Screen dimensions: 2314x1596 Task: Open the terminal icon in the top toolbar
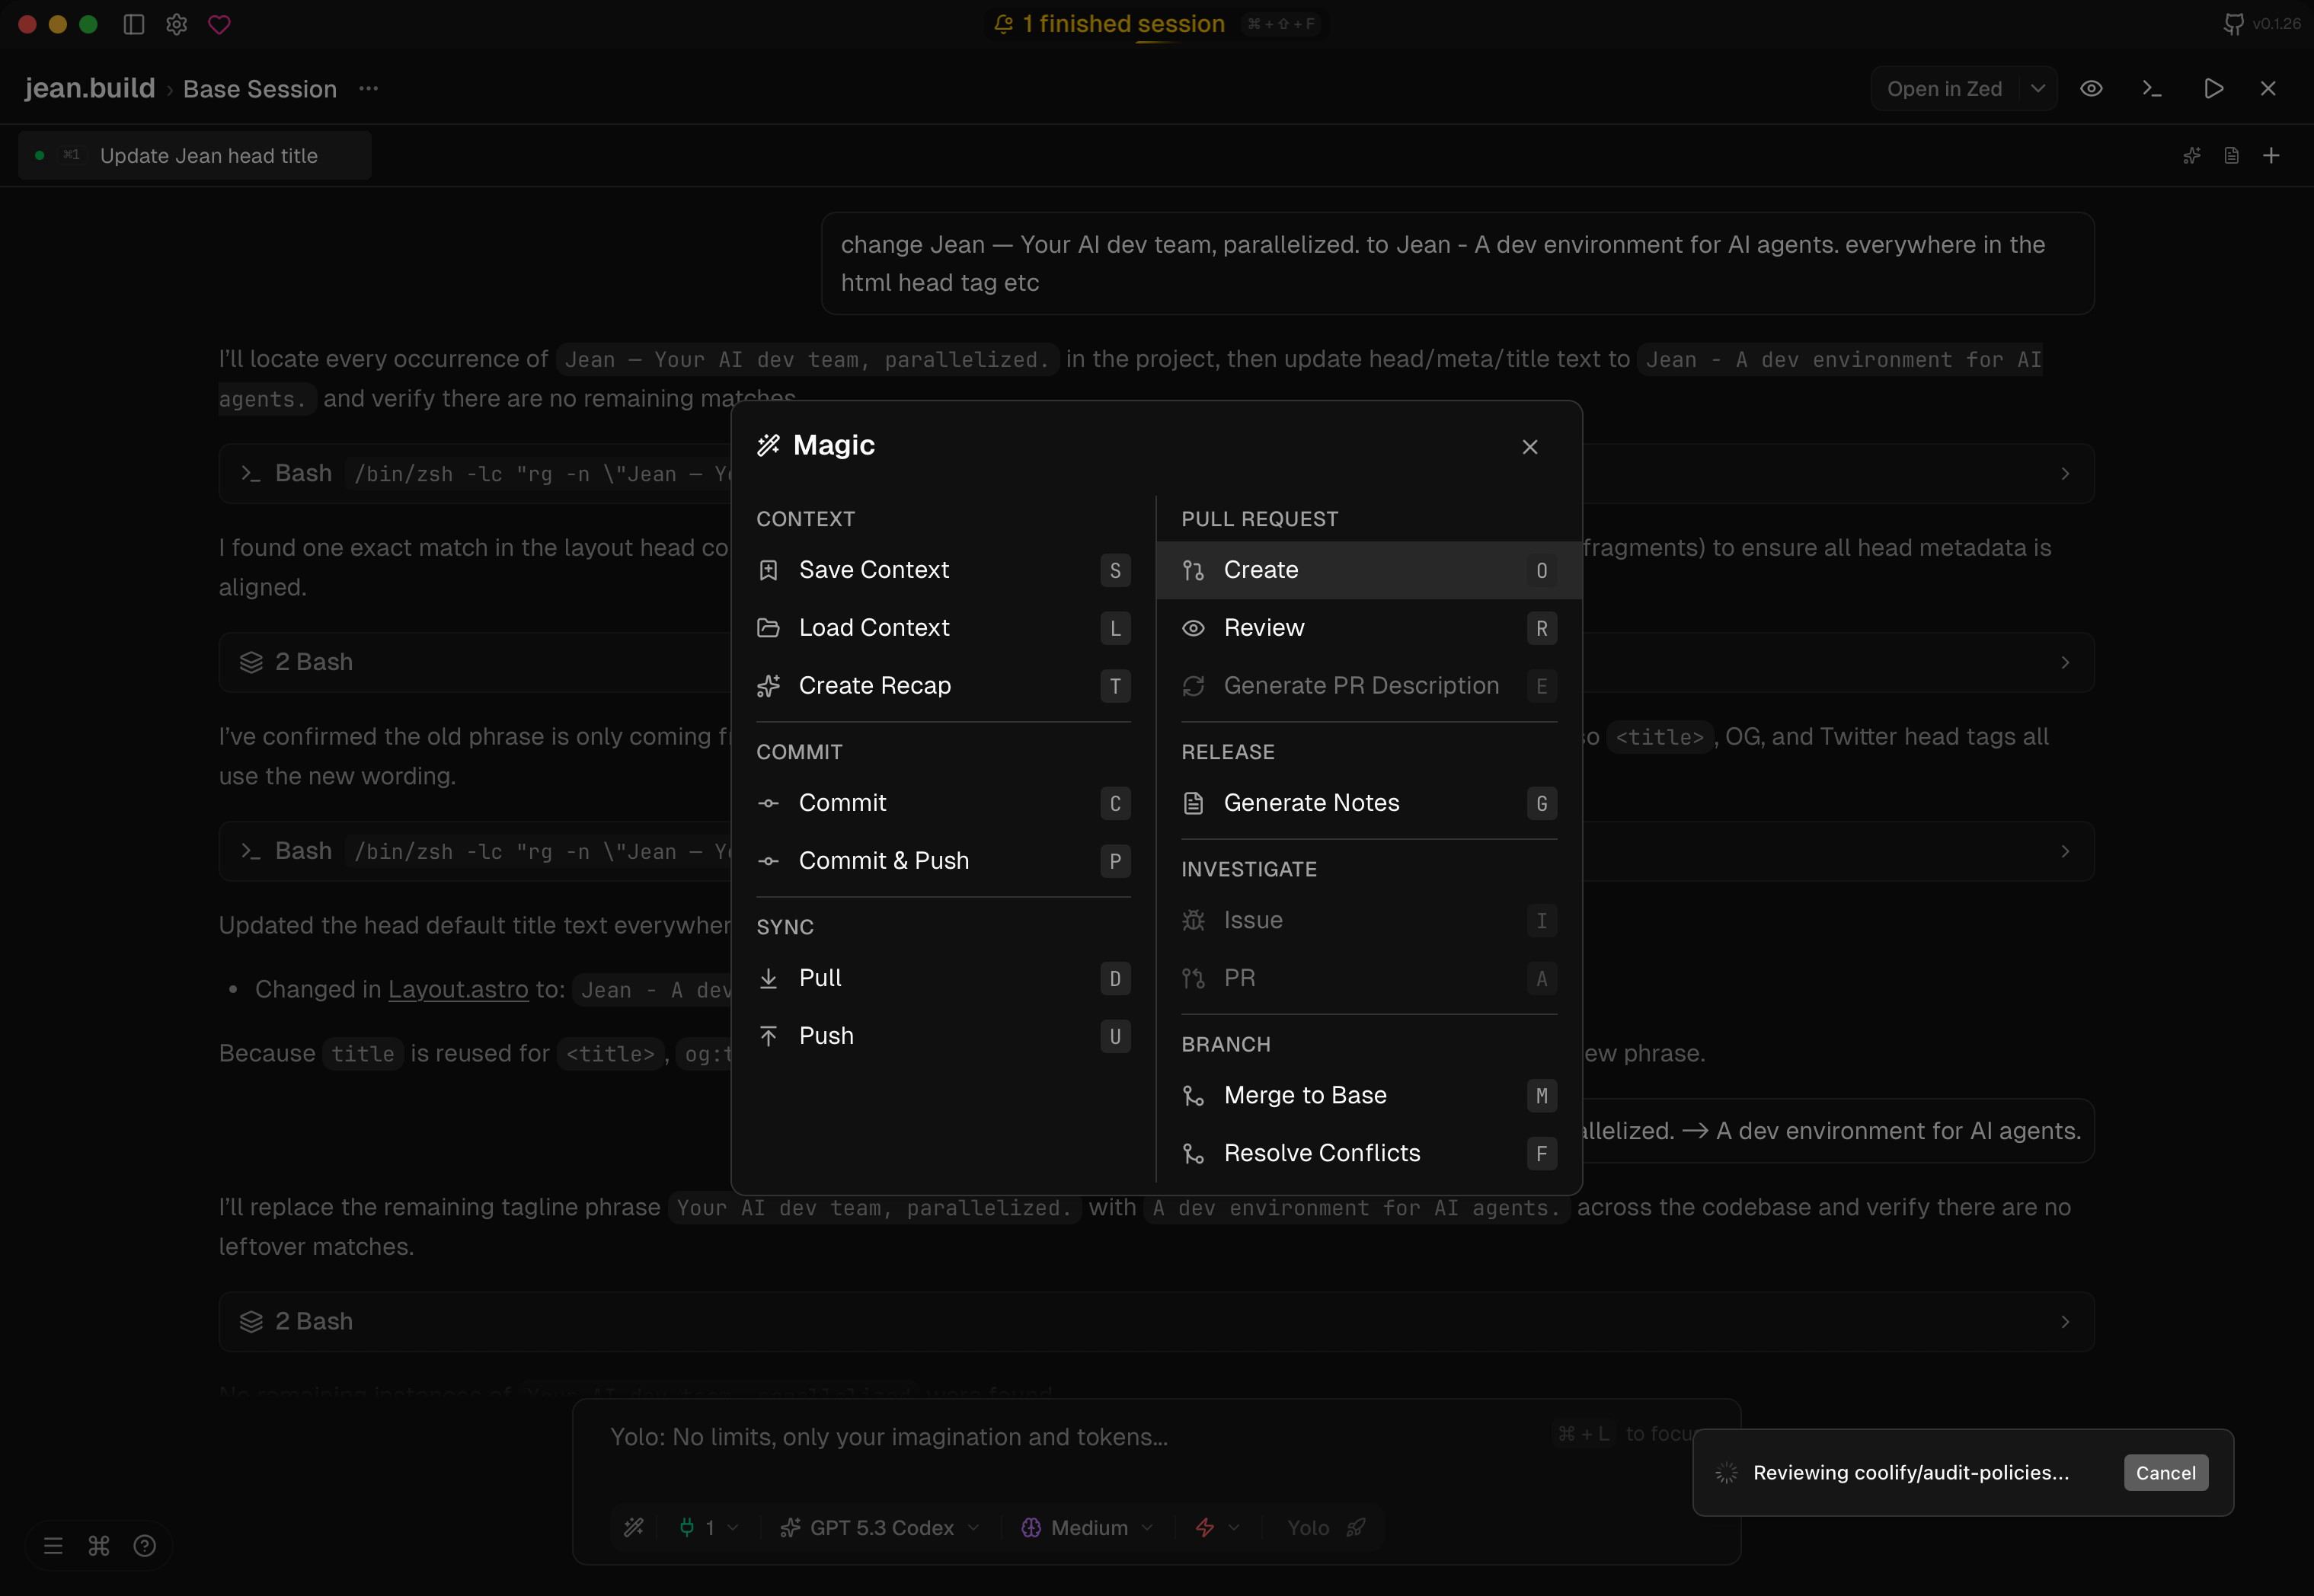pyautogui.click(x=2152, y=88)
